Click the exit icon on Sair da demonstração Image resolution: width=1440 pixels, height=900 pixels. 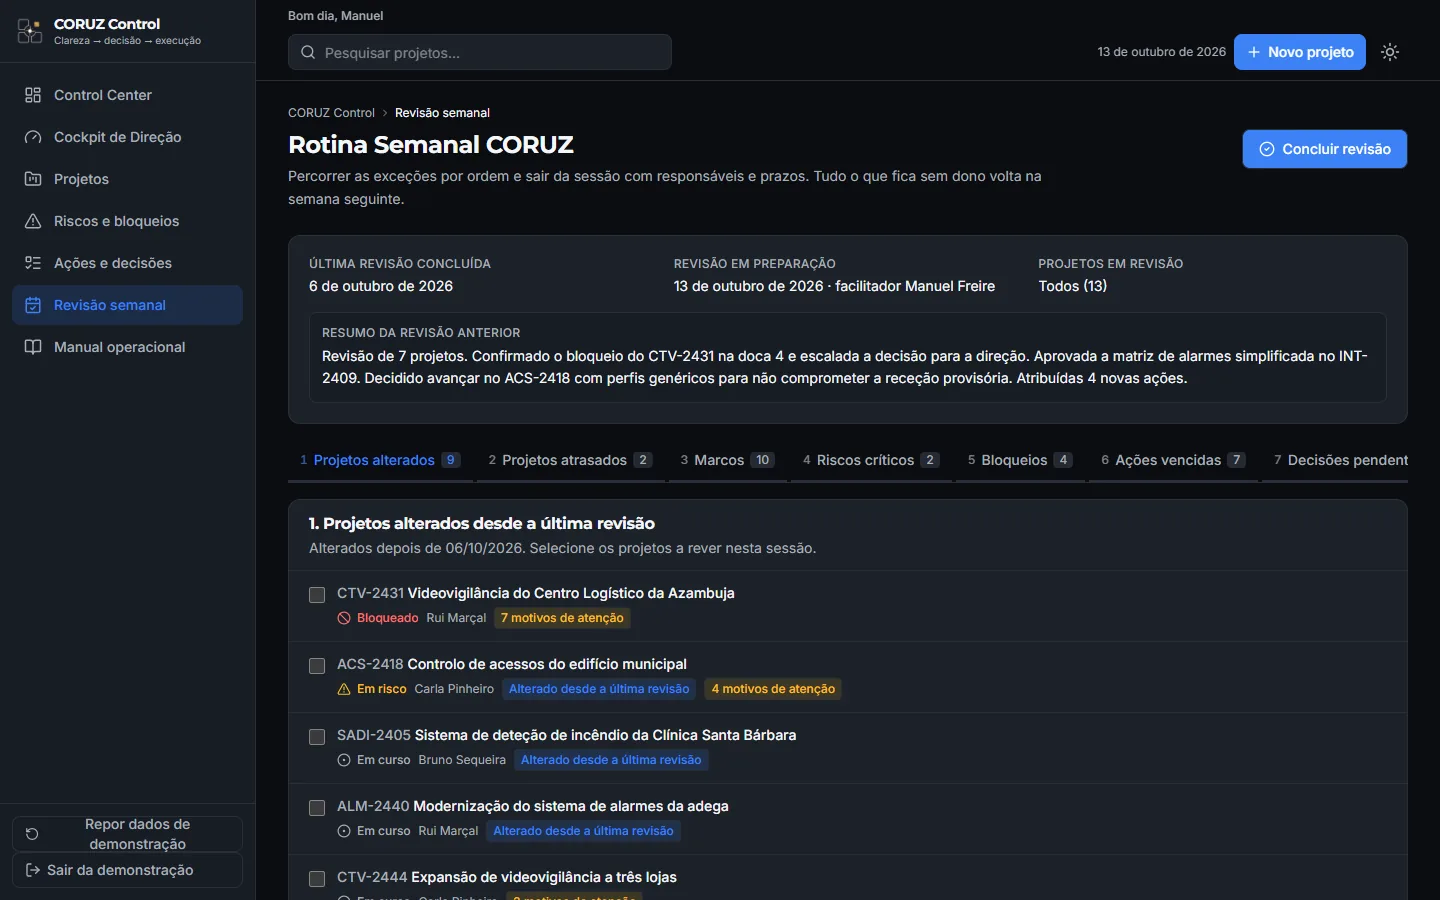[32, 870]
